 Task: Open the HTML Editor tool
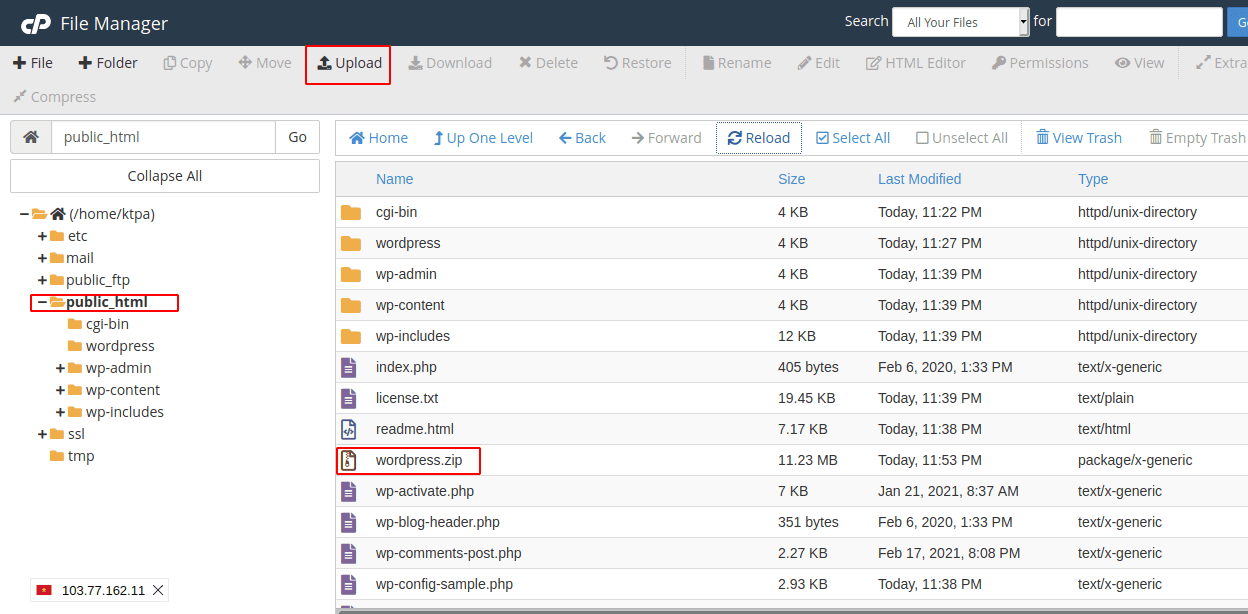click(916, 63)
